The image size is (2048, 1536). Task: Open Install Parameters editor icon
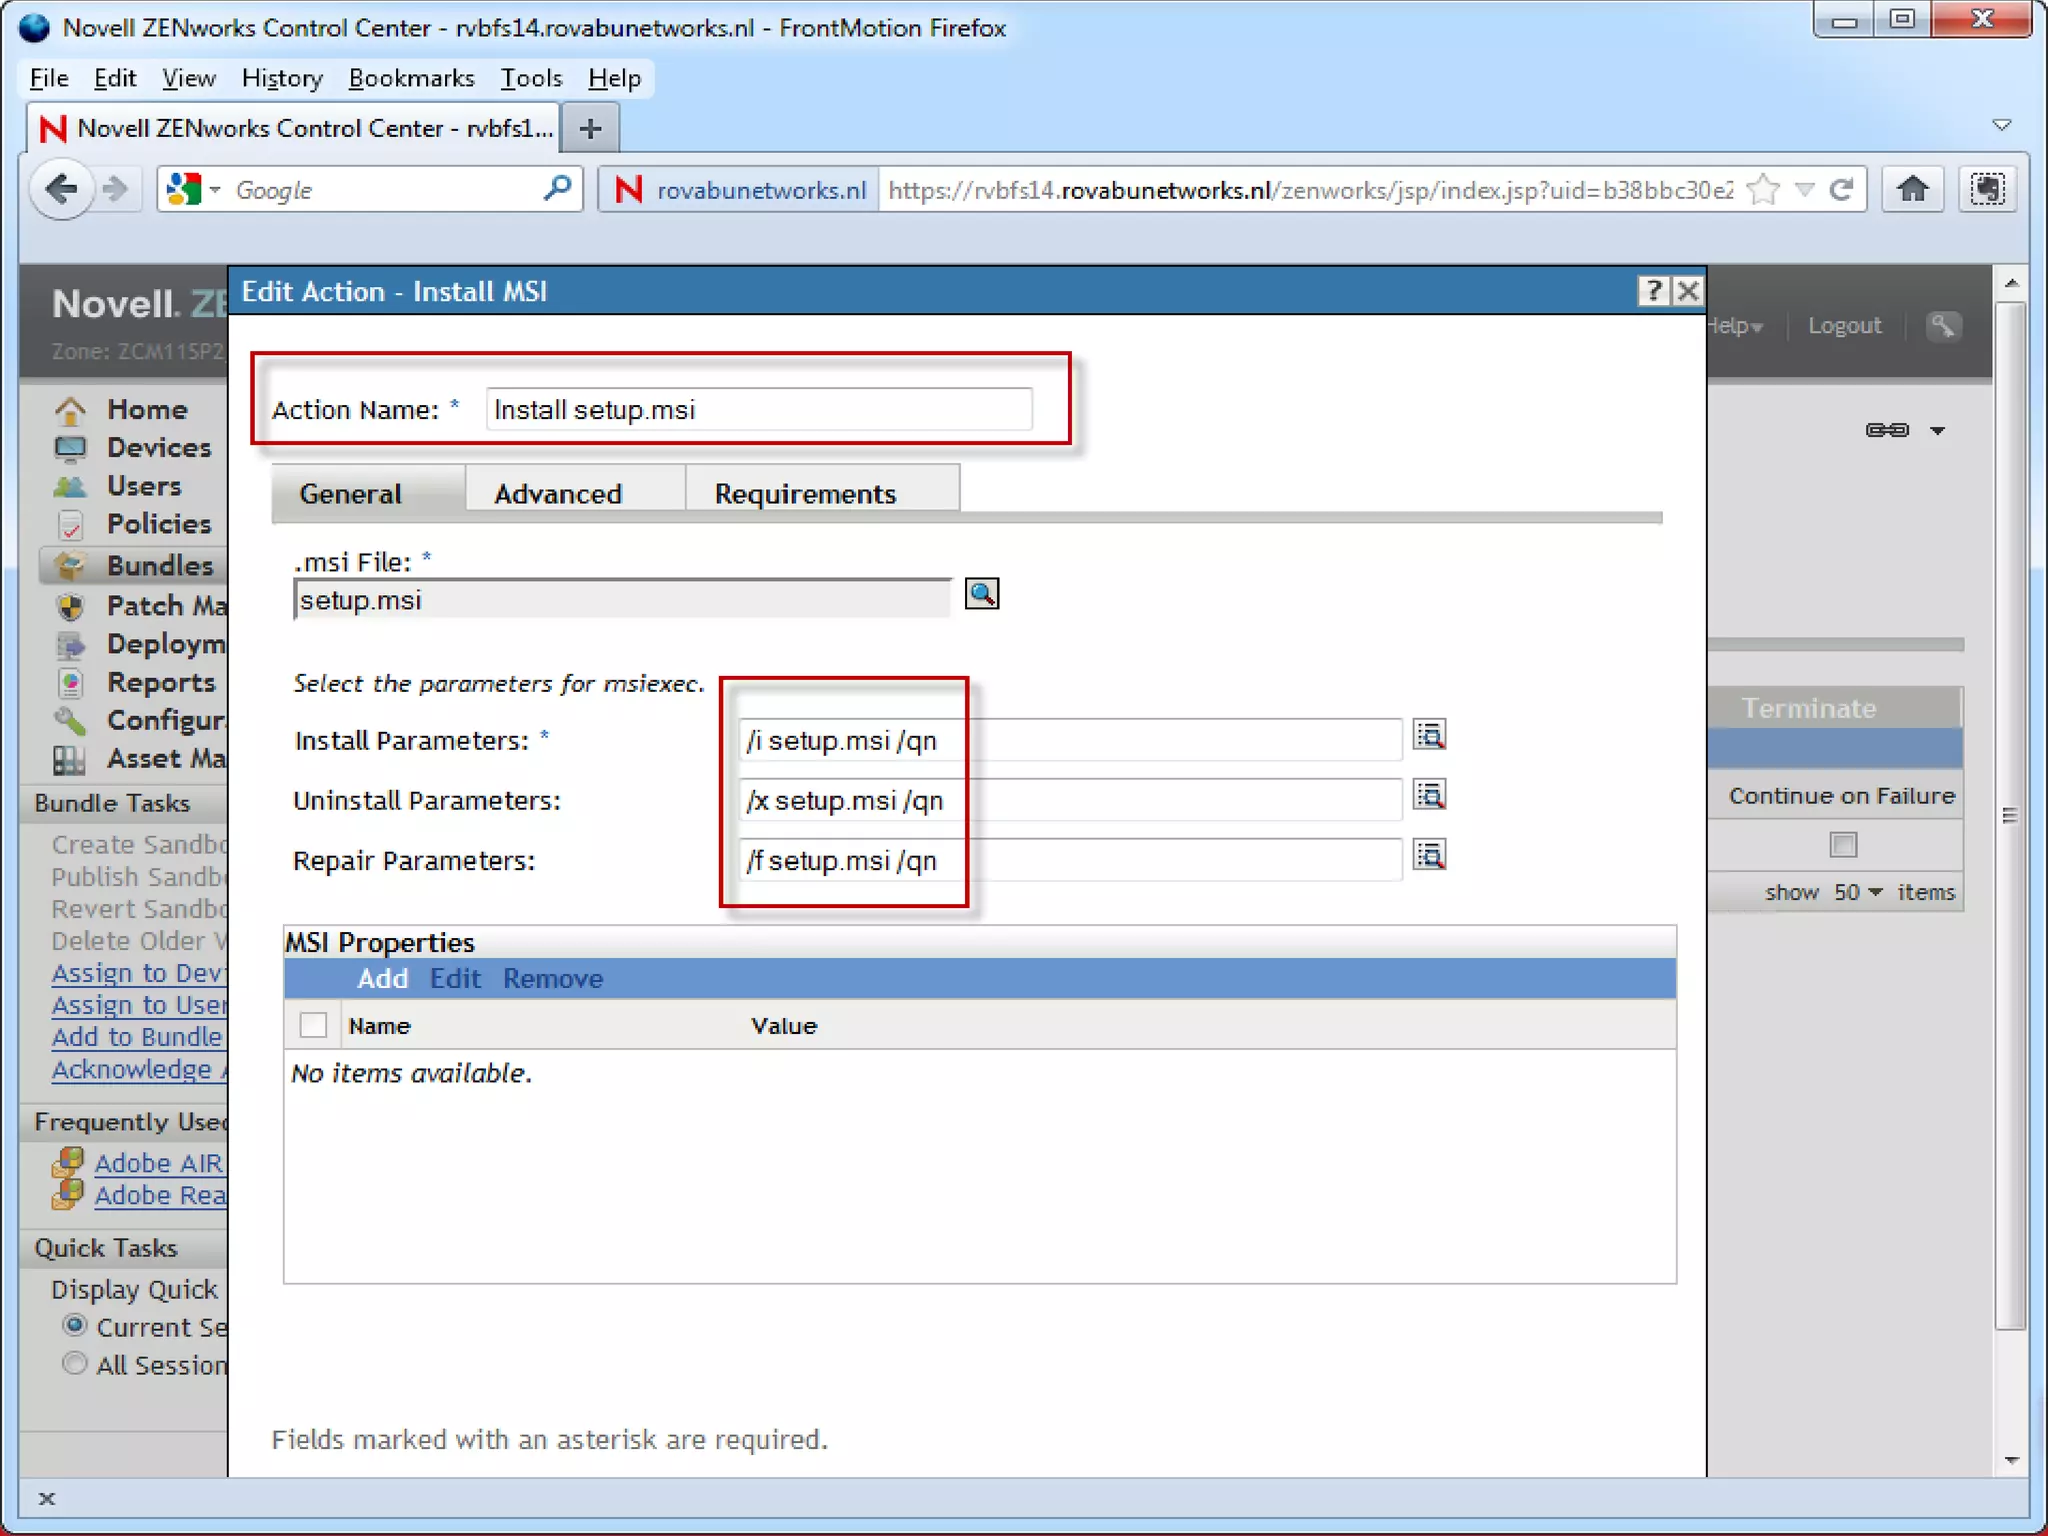(1429, 736)
